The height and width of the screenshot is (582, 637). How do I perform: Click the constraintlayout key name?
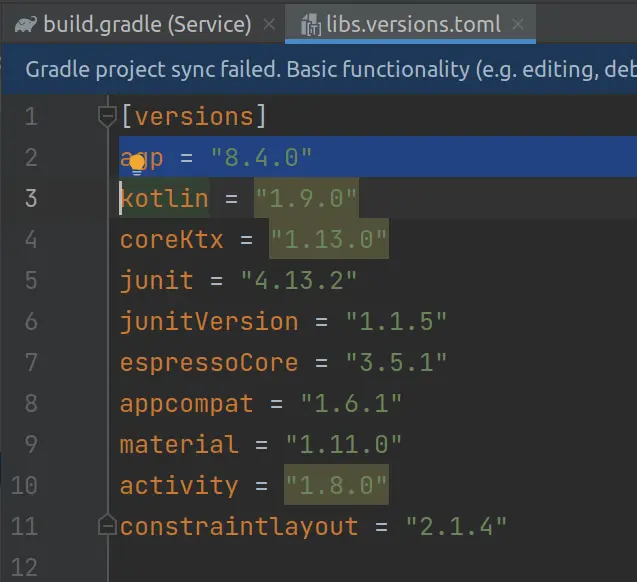(239, 527)
